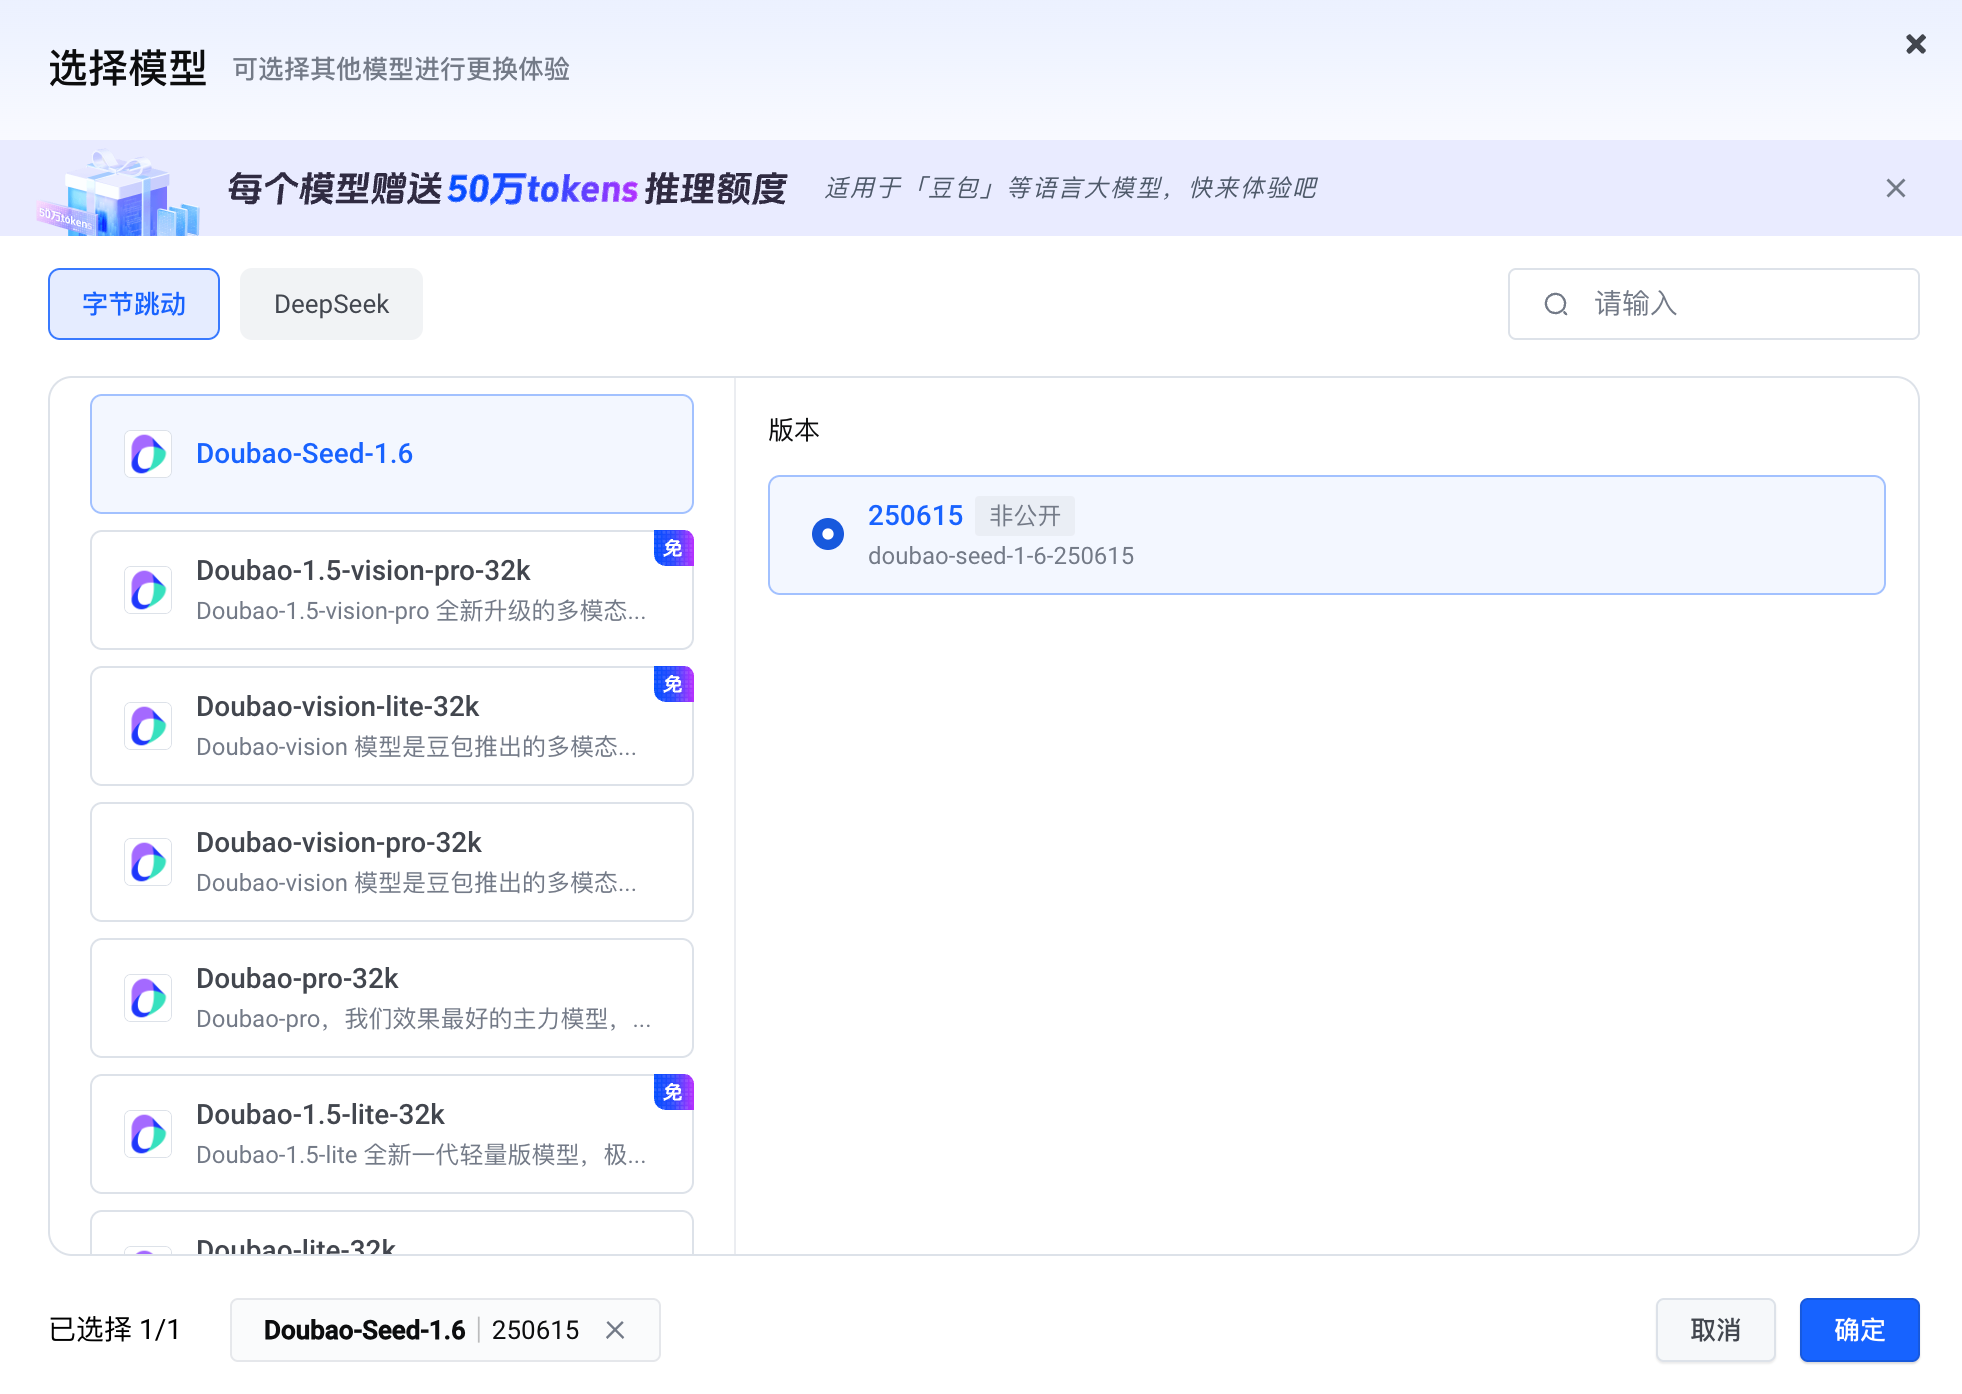The width and height of the screenshot is (1962, 1394).
Task: Click the Doubao-vision-pro-32k logo icon
Action: point(148,862)
